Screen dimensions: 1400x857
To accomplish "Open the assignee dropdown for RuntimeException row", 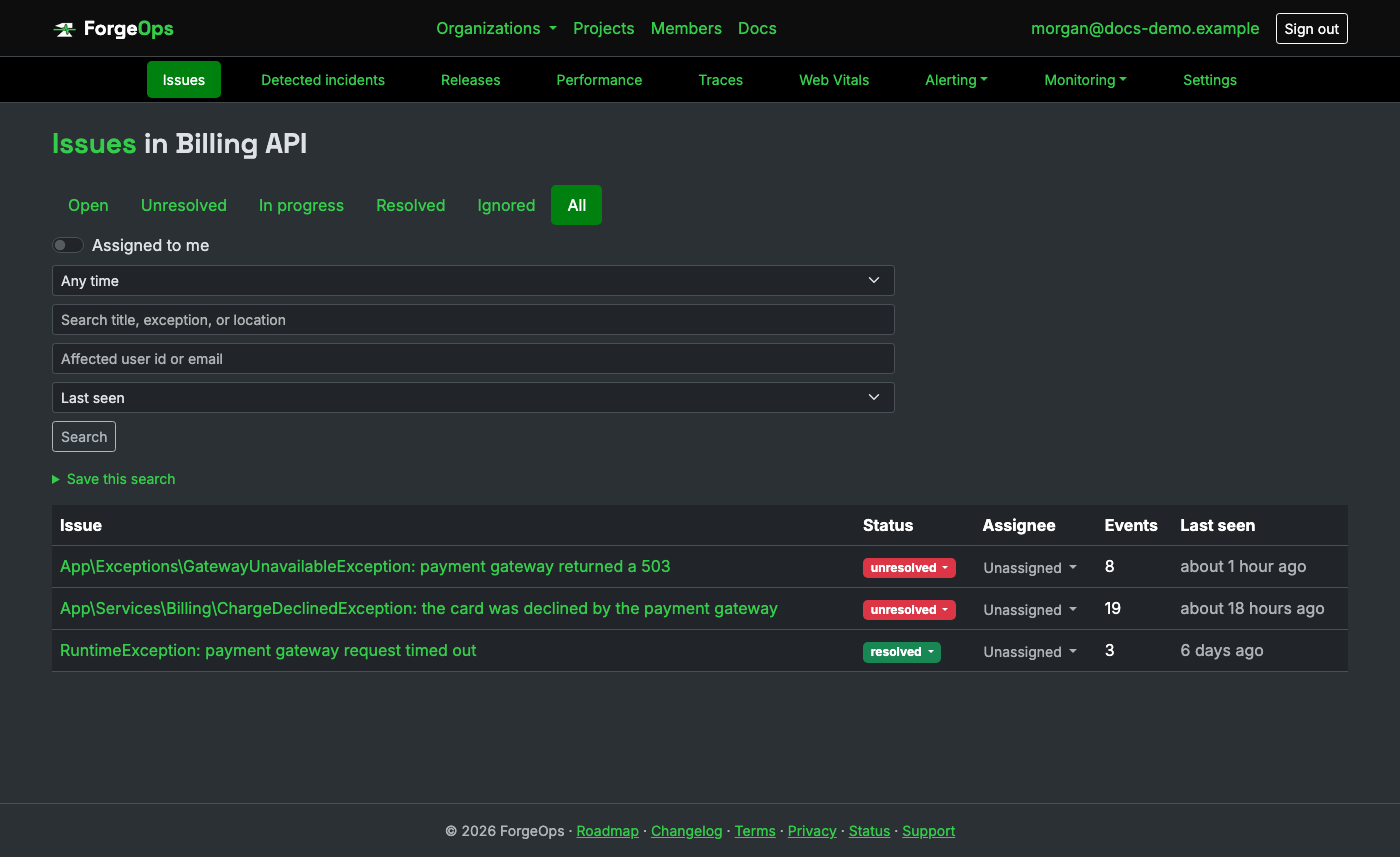I will [1030, 652].
